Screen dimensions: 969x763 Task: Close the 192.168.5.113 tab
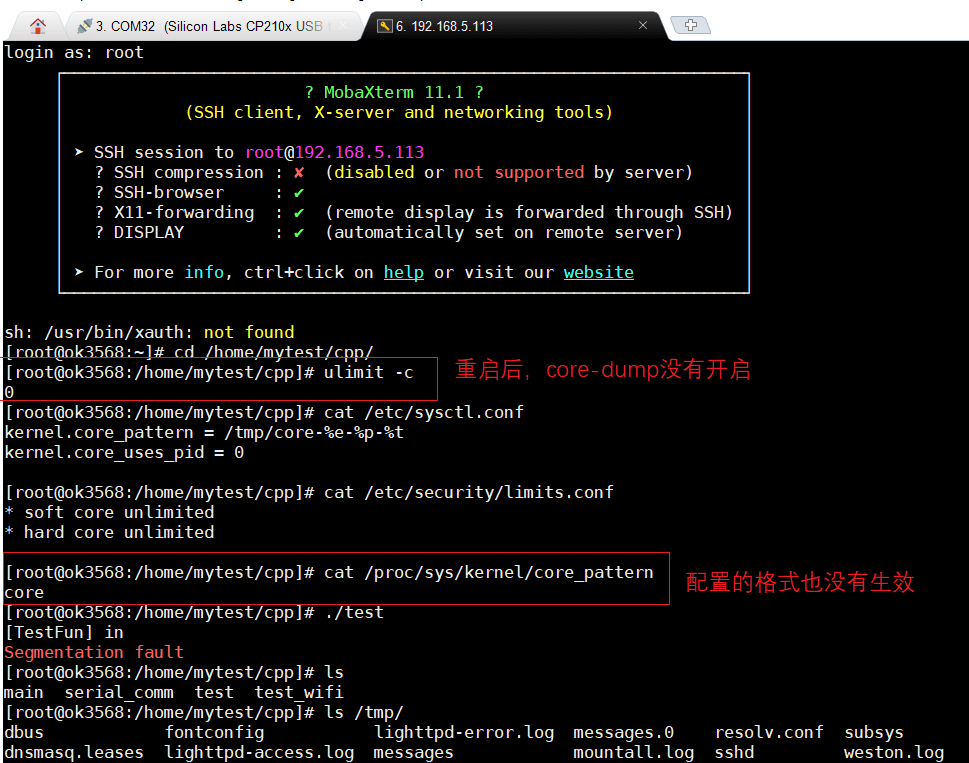(643, 25)
